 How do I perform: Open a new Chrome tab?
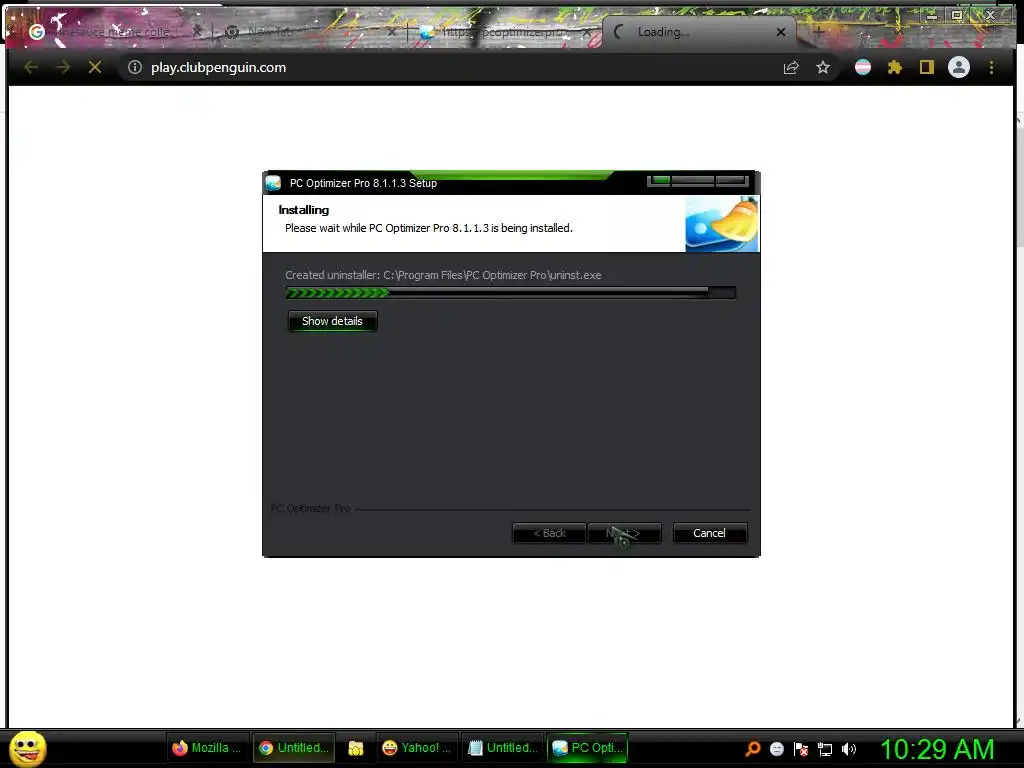click(x=818, y=31)
